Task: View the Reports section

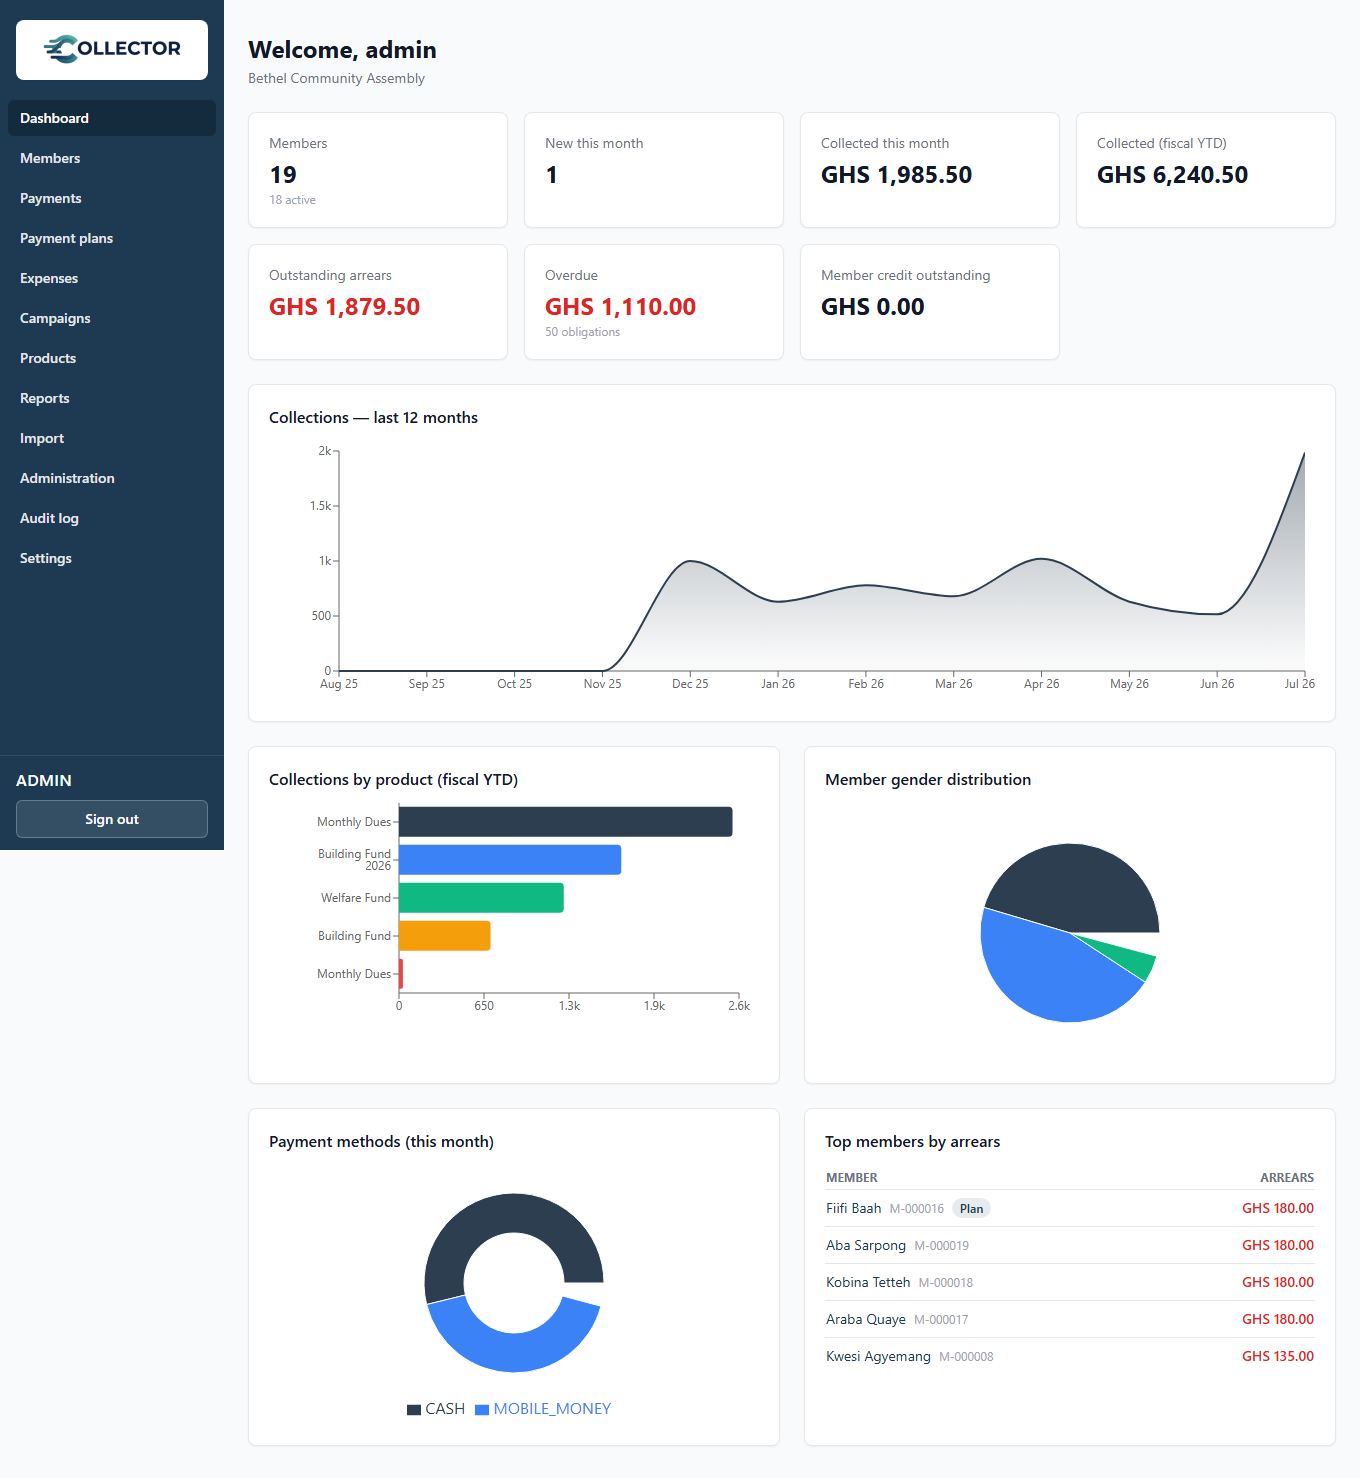Action: pyautogui.click(x=112, y=398)
